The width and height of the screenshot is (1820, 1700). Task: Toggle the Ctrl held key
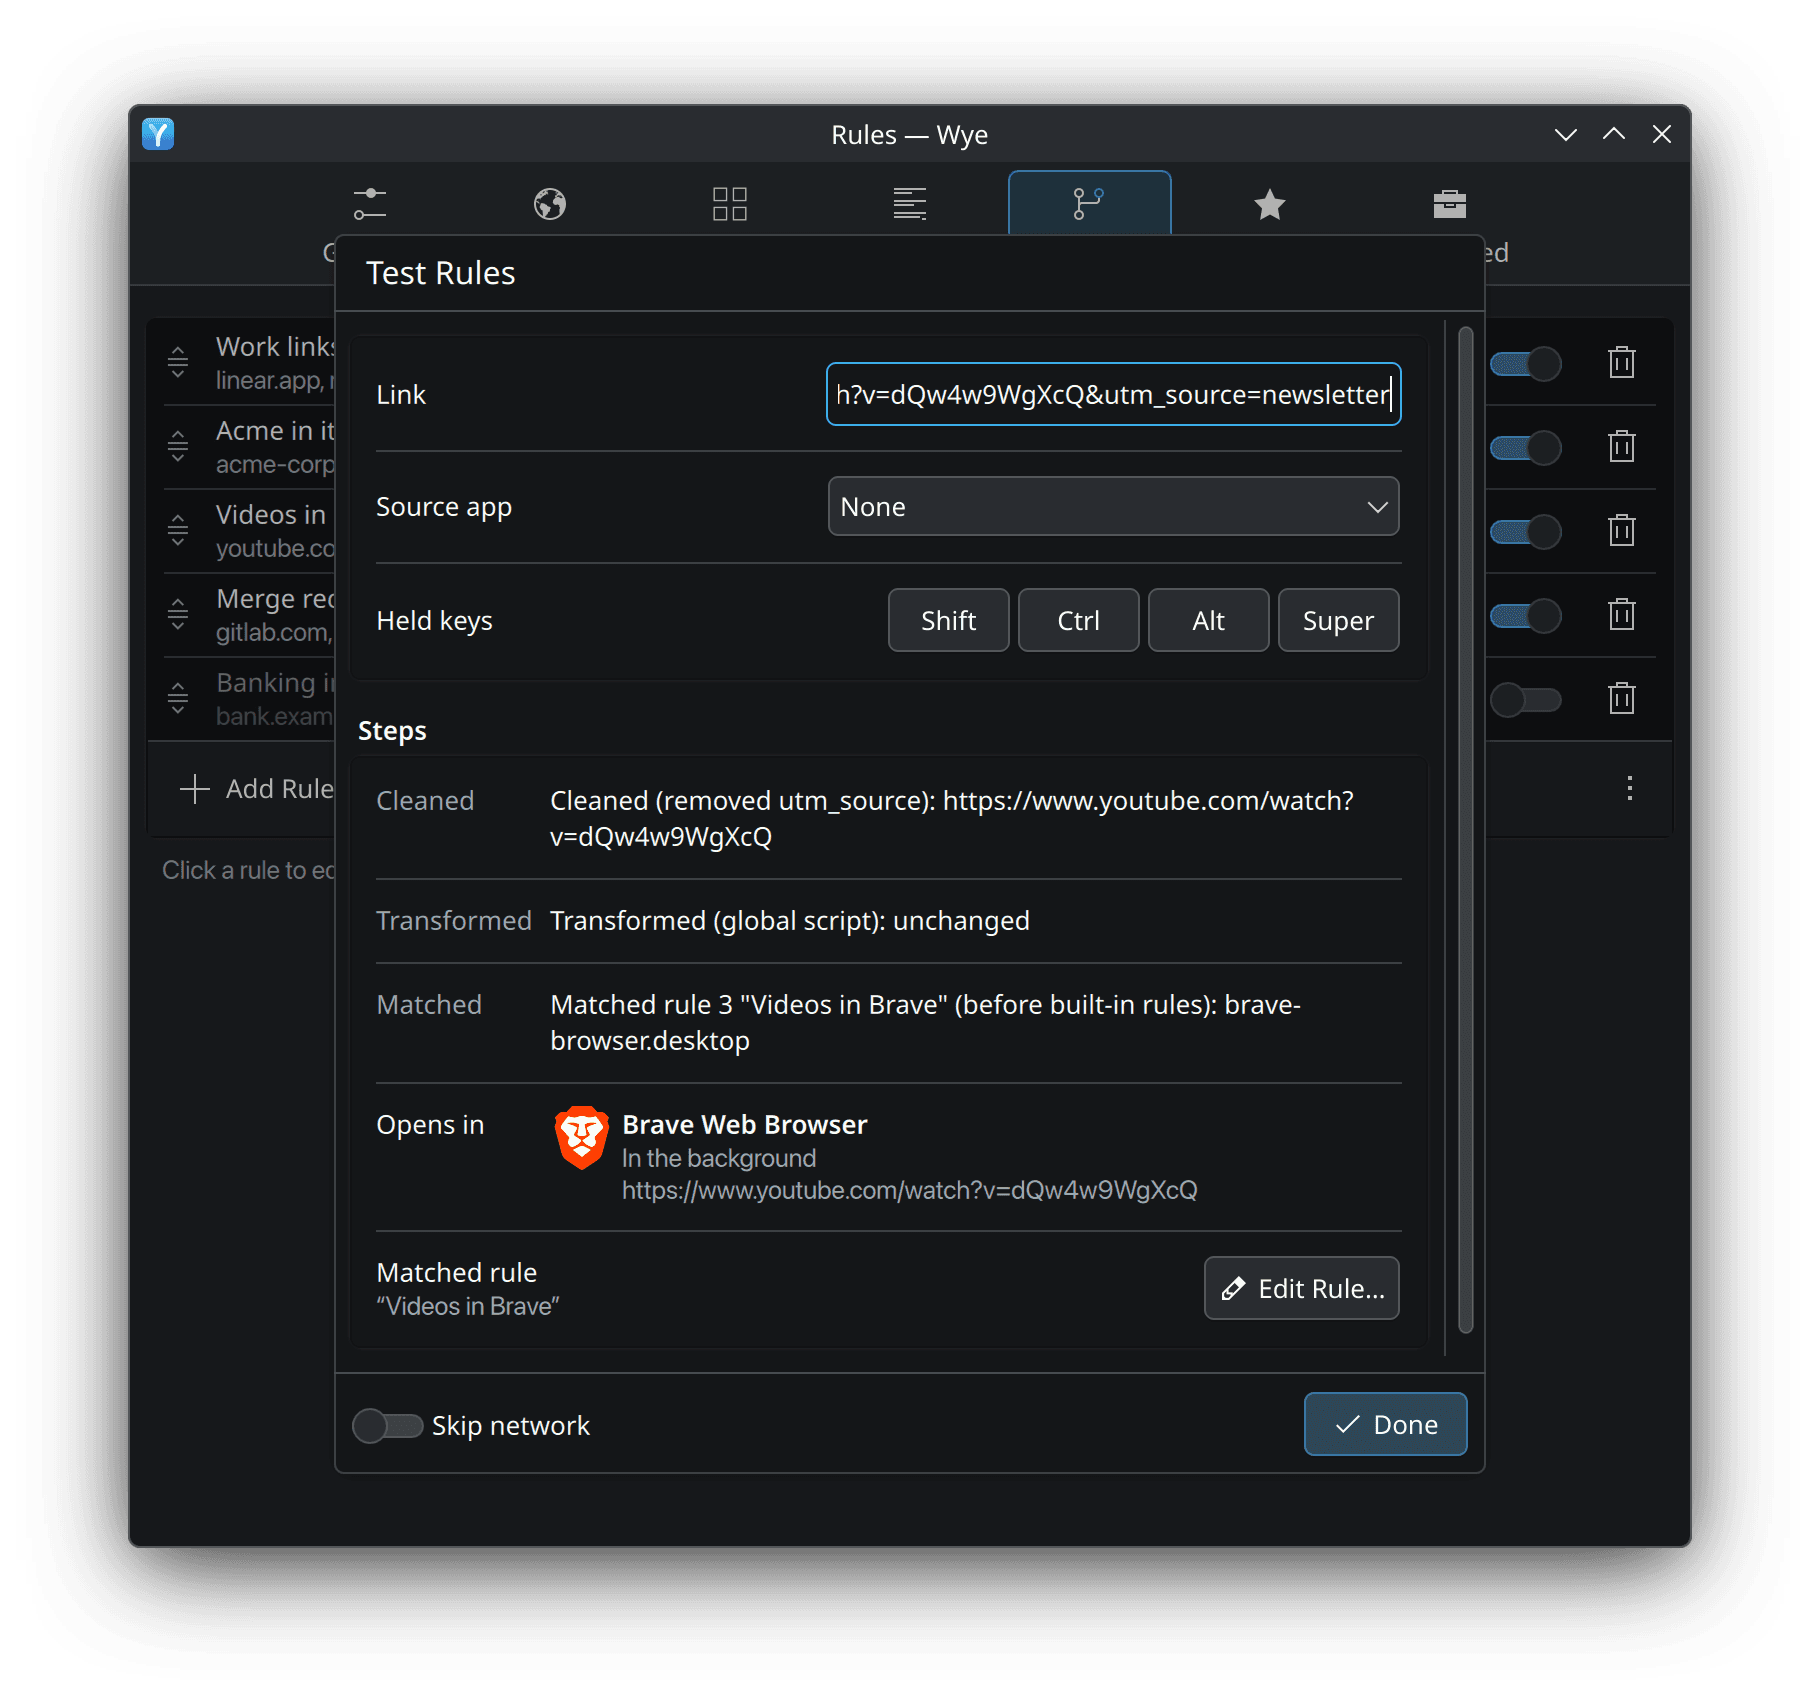[1078, 620]
